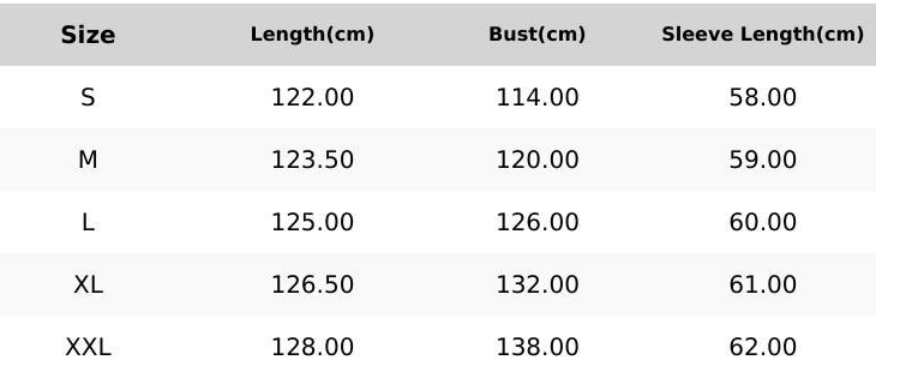The image size is (900, 369).
Task: Click the 58.00 sleeve length value
Action: coord(762,98)
